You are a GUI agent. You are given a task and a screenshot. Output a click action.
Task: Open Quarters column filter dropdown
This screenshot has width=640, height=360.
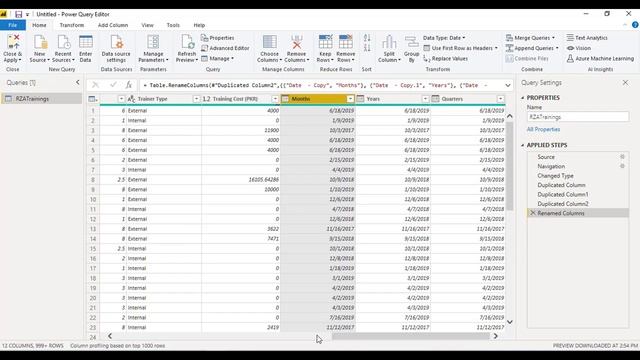[x=500, y=99]
